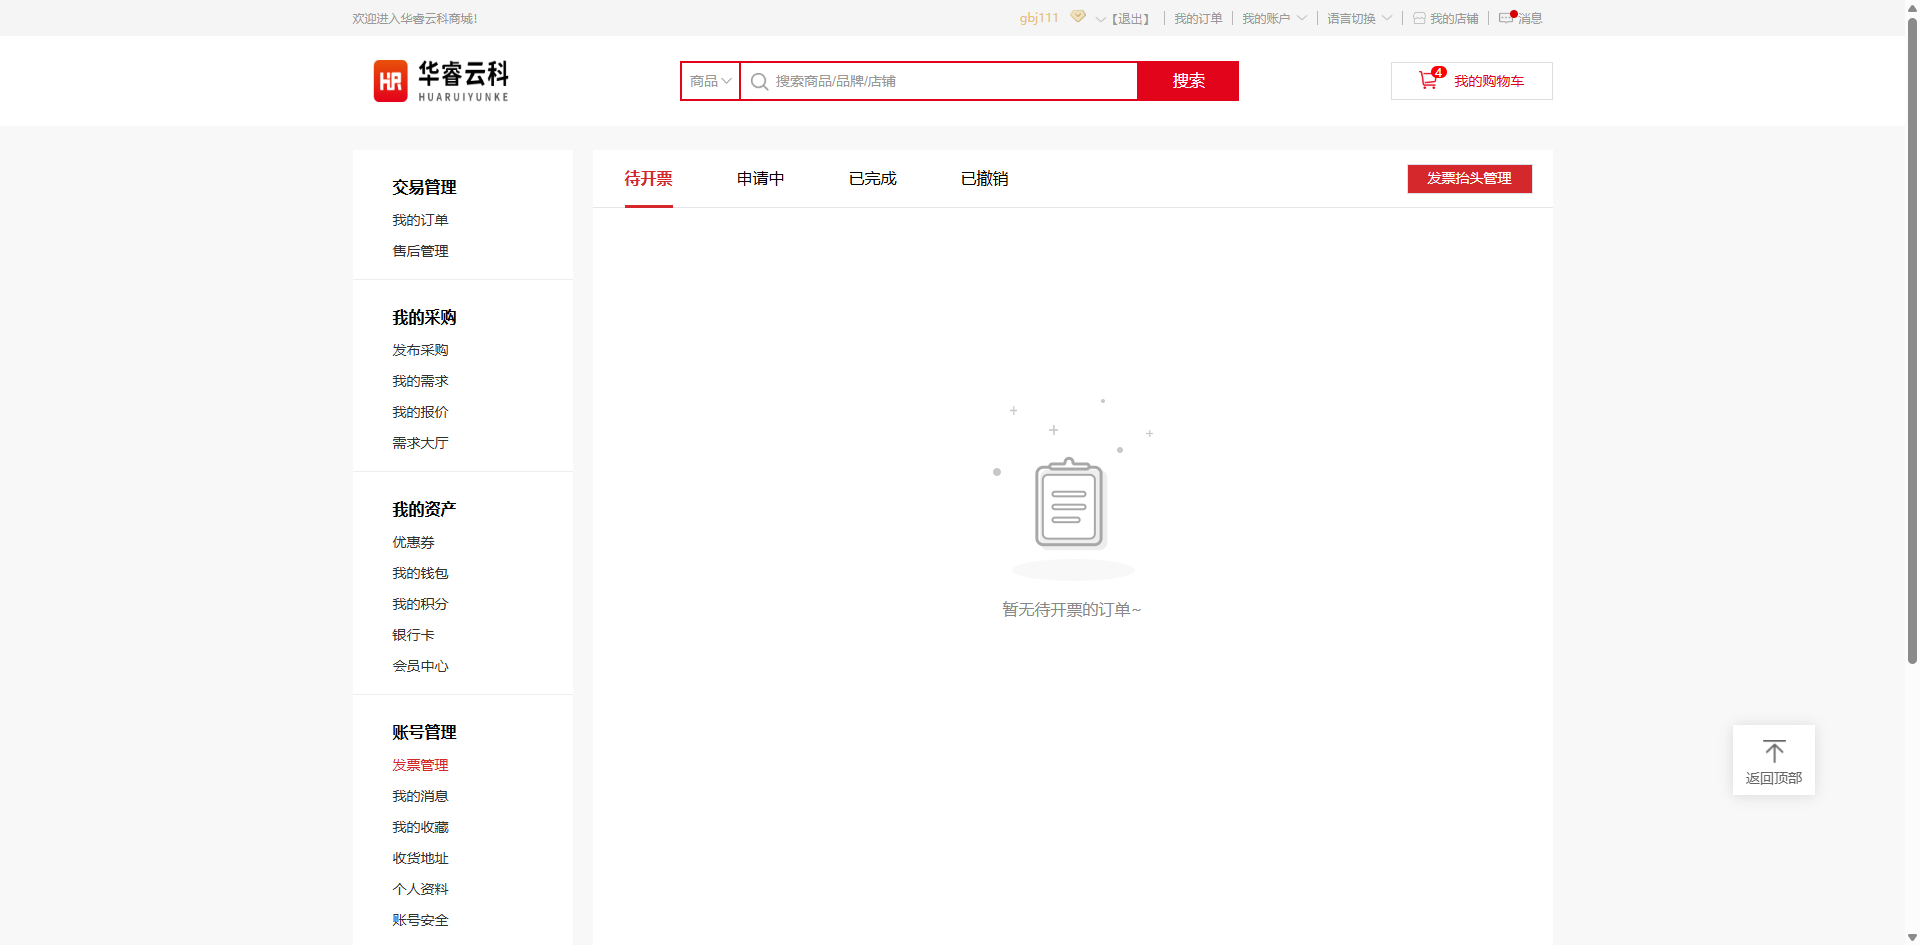Click the empty clipboard illustration
The height and width of the screenshot is (945, 1920).
[x=1070, y=504]
